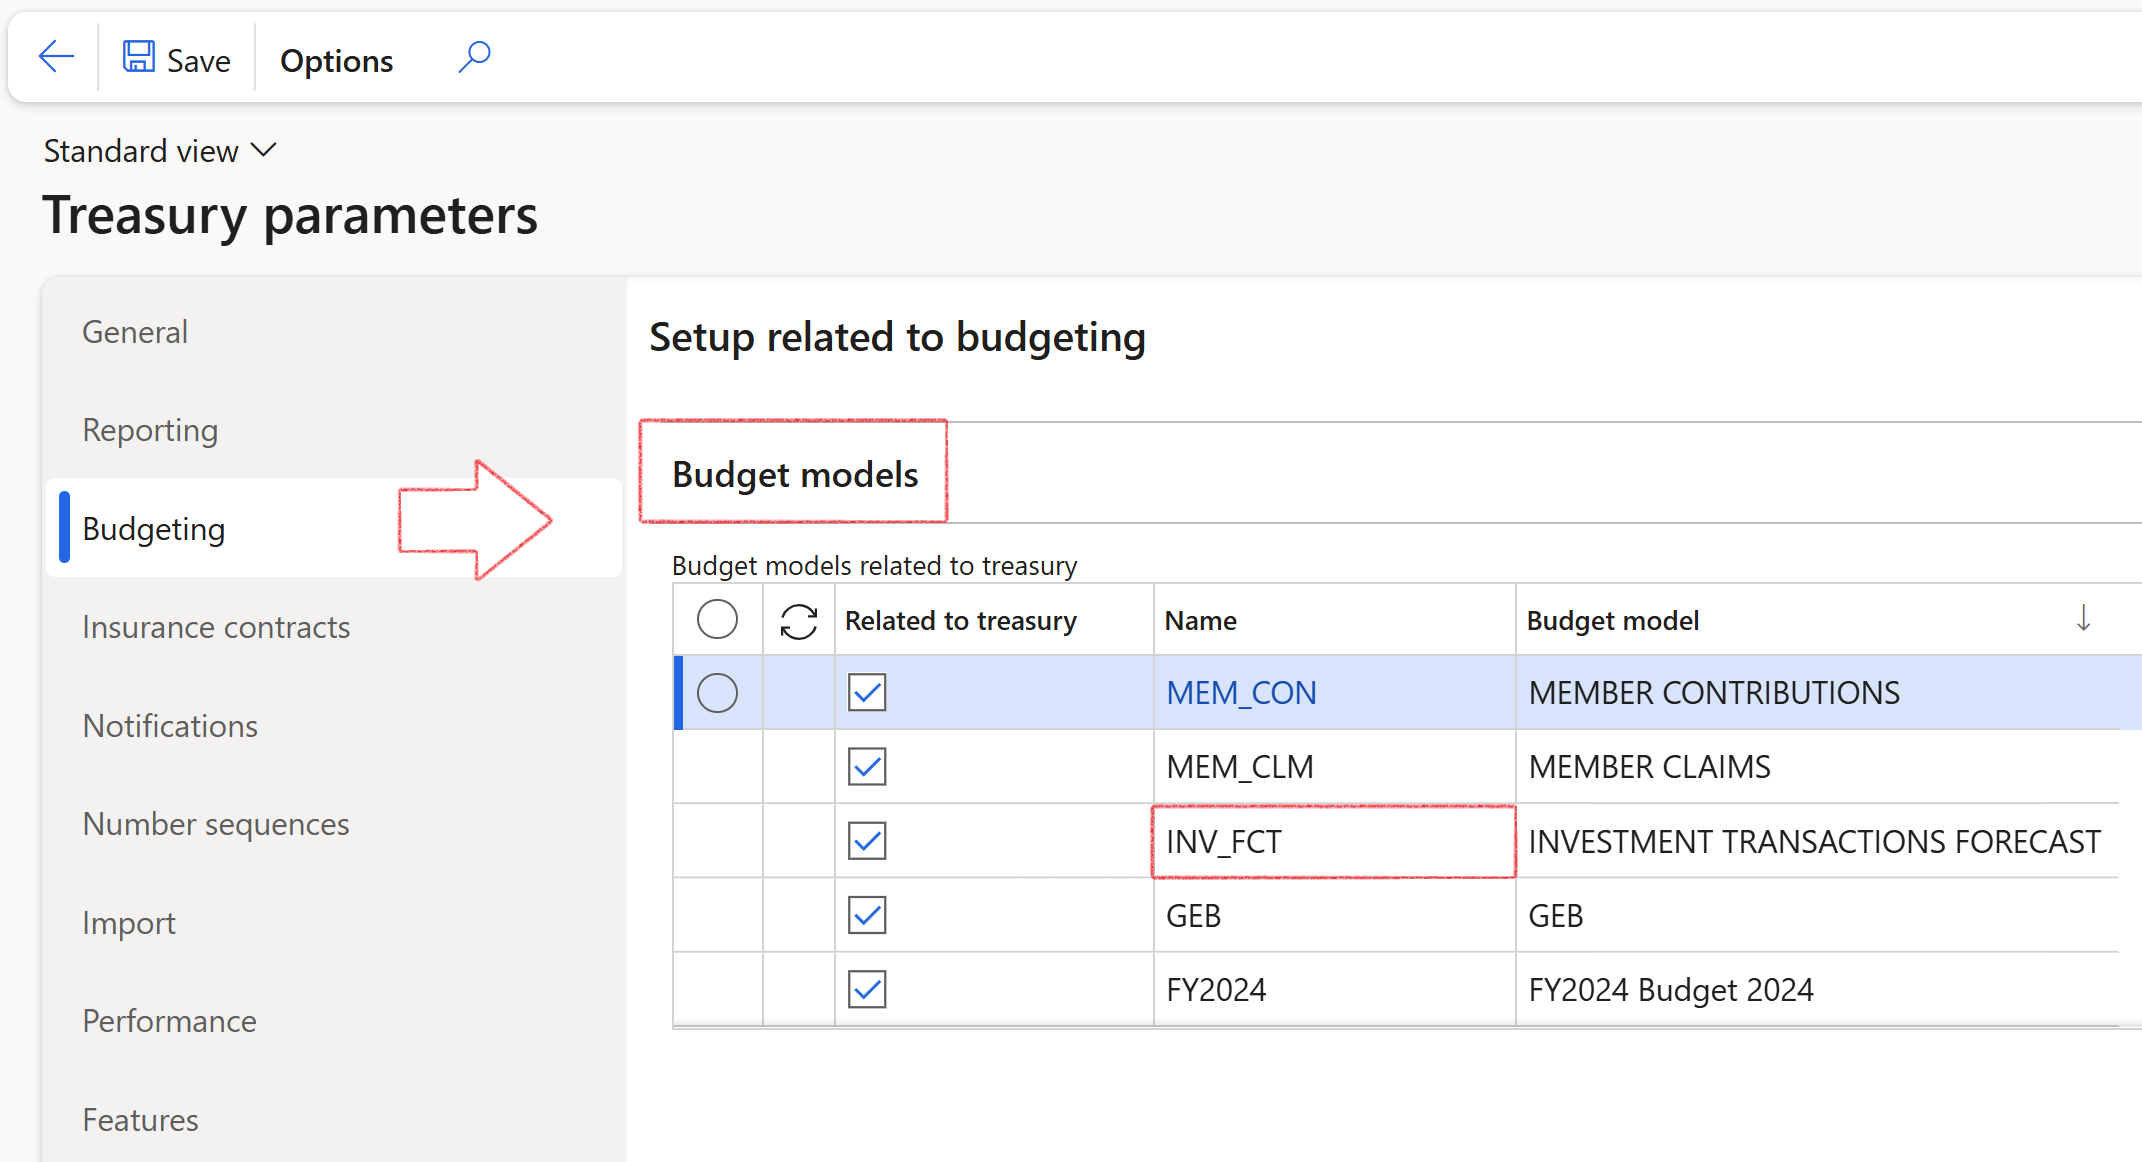Uncheck Related to treasury for MEM_CLM
The height and width of the screenshot is (1162, 2142).
[867, 767]
